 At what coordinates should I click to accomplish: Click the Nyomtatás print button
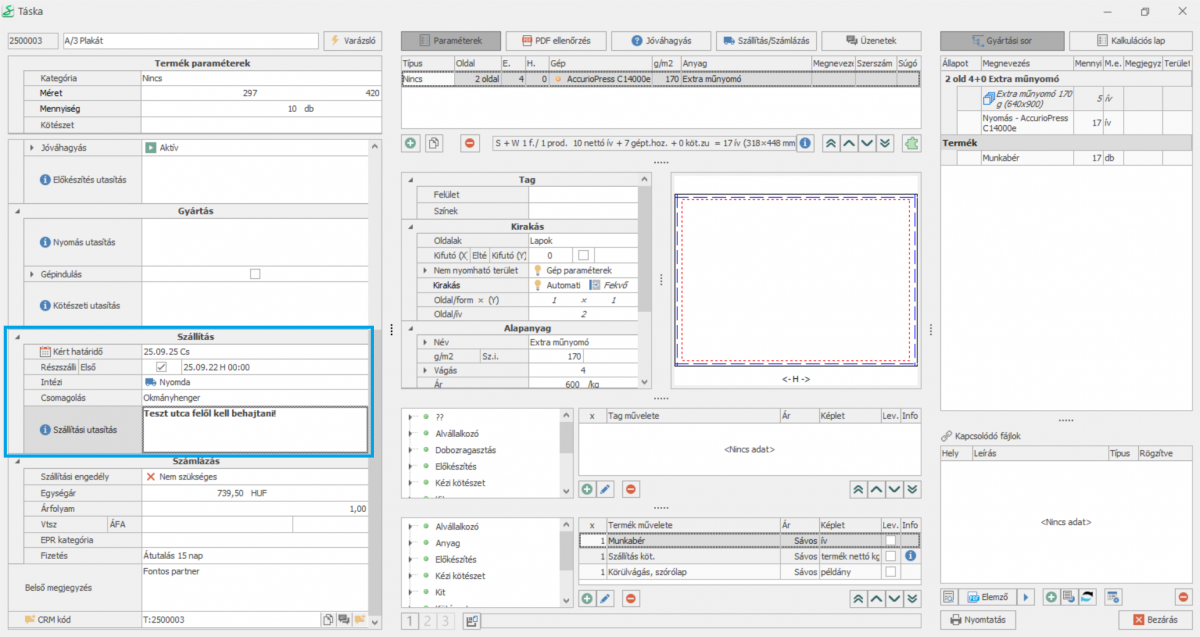[977, 620]
